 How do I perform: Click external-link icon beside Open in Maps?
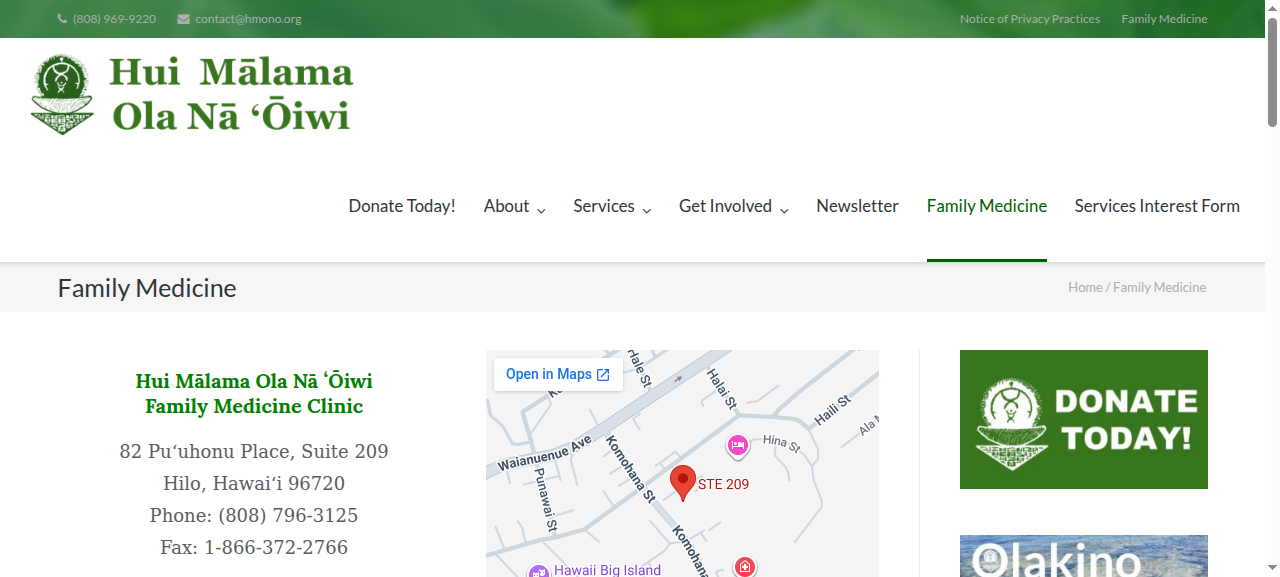pyautogui.click(x=603, y=375)
